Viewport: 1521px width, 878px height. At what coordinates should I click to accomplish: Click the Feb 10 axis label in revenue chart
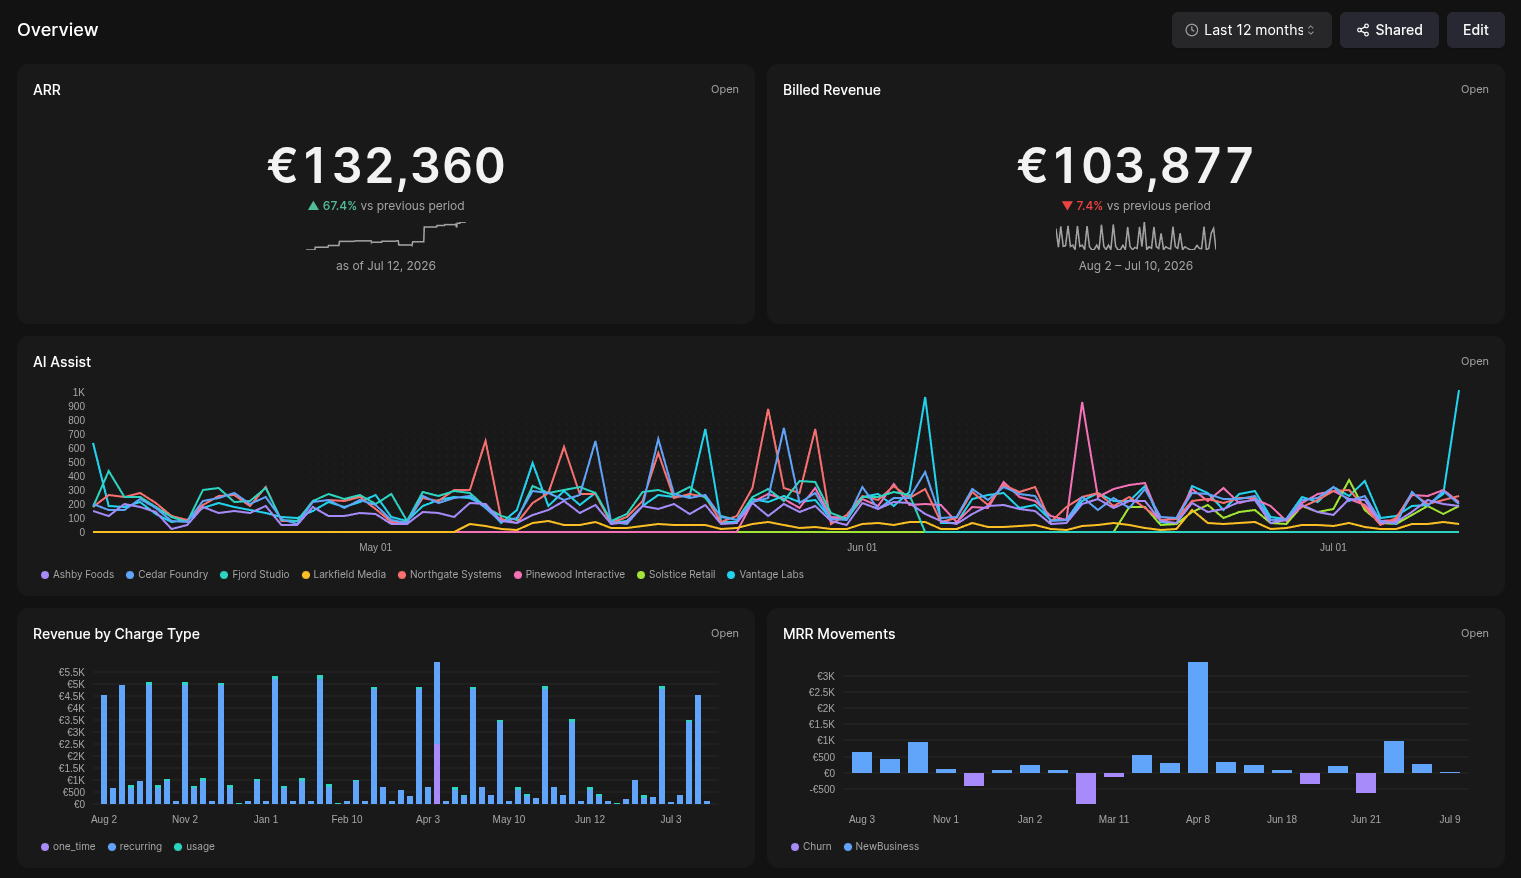(347, 819)
